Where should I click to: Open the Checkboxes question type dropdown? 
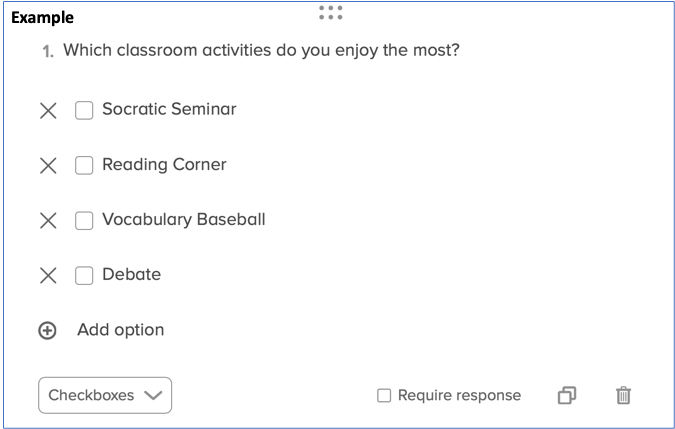[105, 395]
